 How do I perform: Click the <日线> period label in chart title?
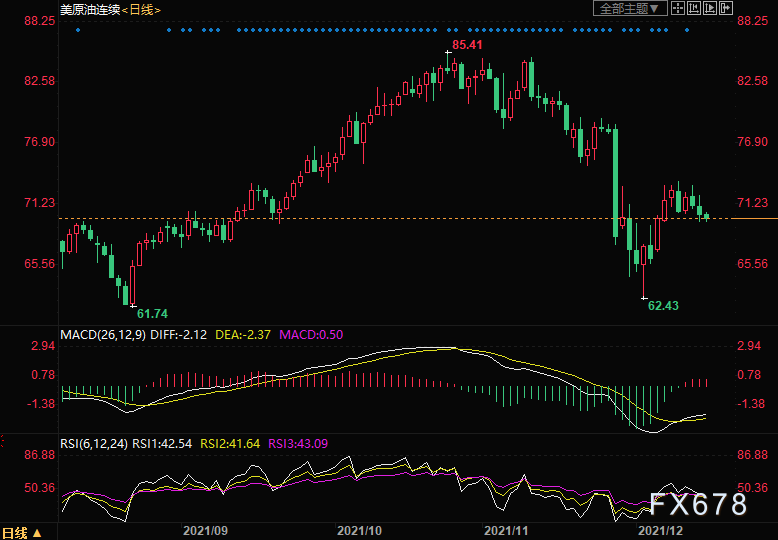(140, 9)
